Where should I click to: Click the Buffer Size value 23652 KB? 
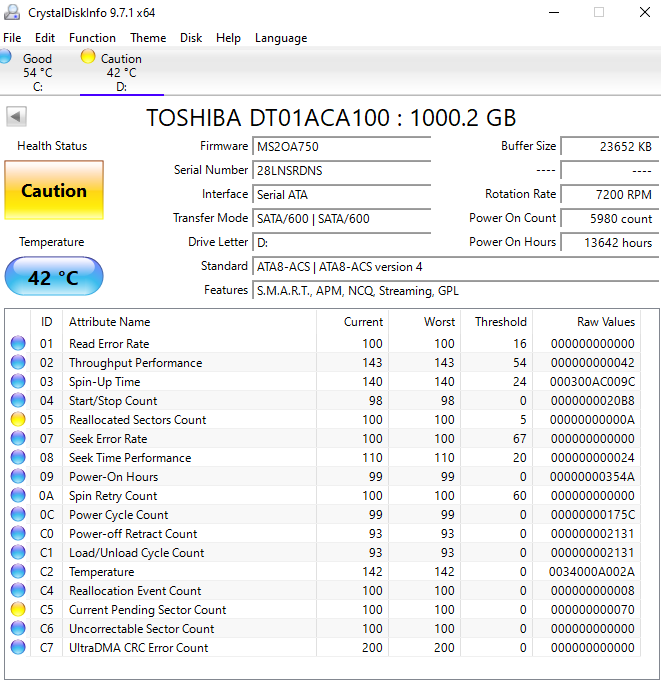point(610,146)
